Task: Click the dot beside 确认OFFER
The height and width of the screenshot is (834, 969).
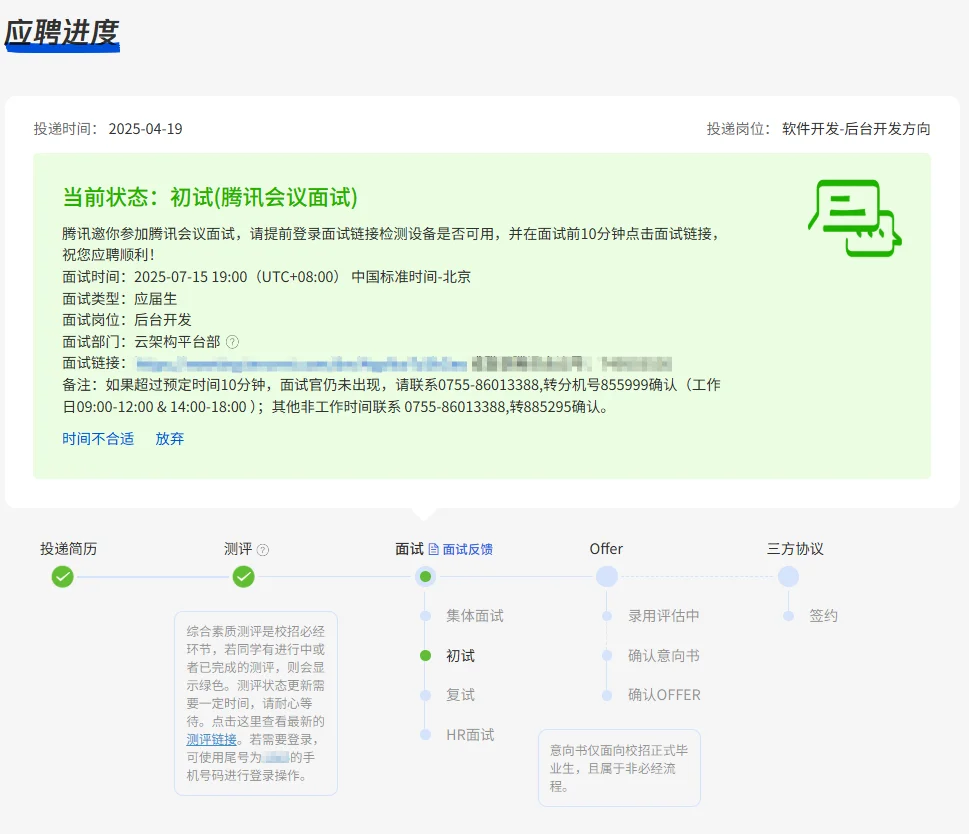Action: tap(607, 695)
